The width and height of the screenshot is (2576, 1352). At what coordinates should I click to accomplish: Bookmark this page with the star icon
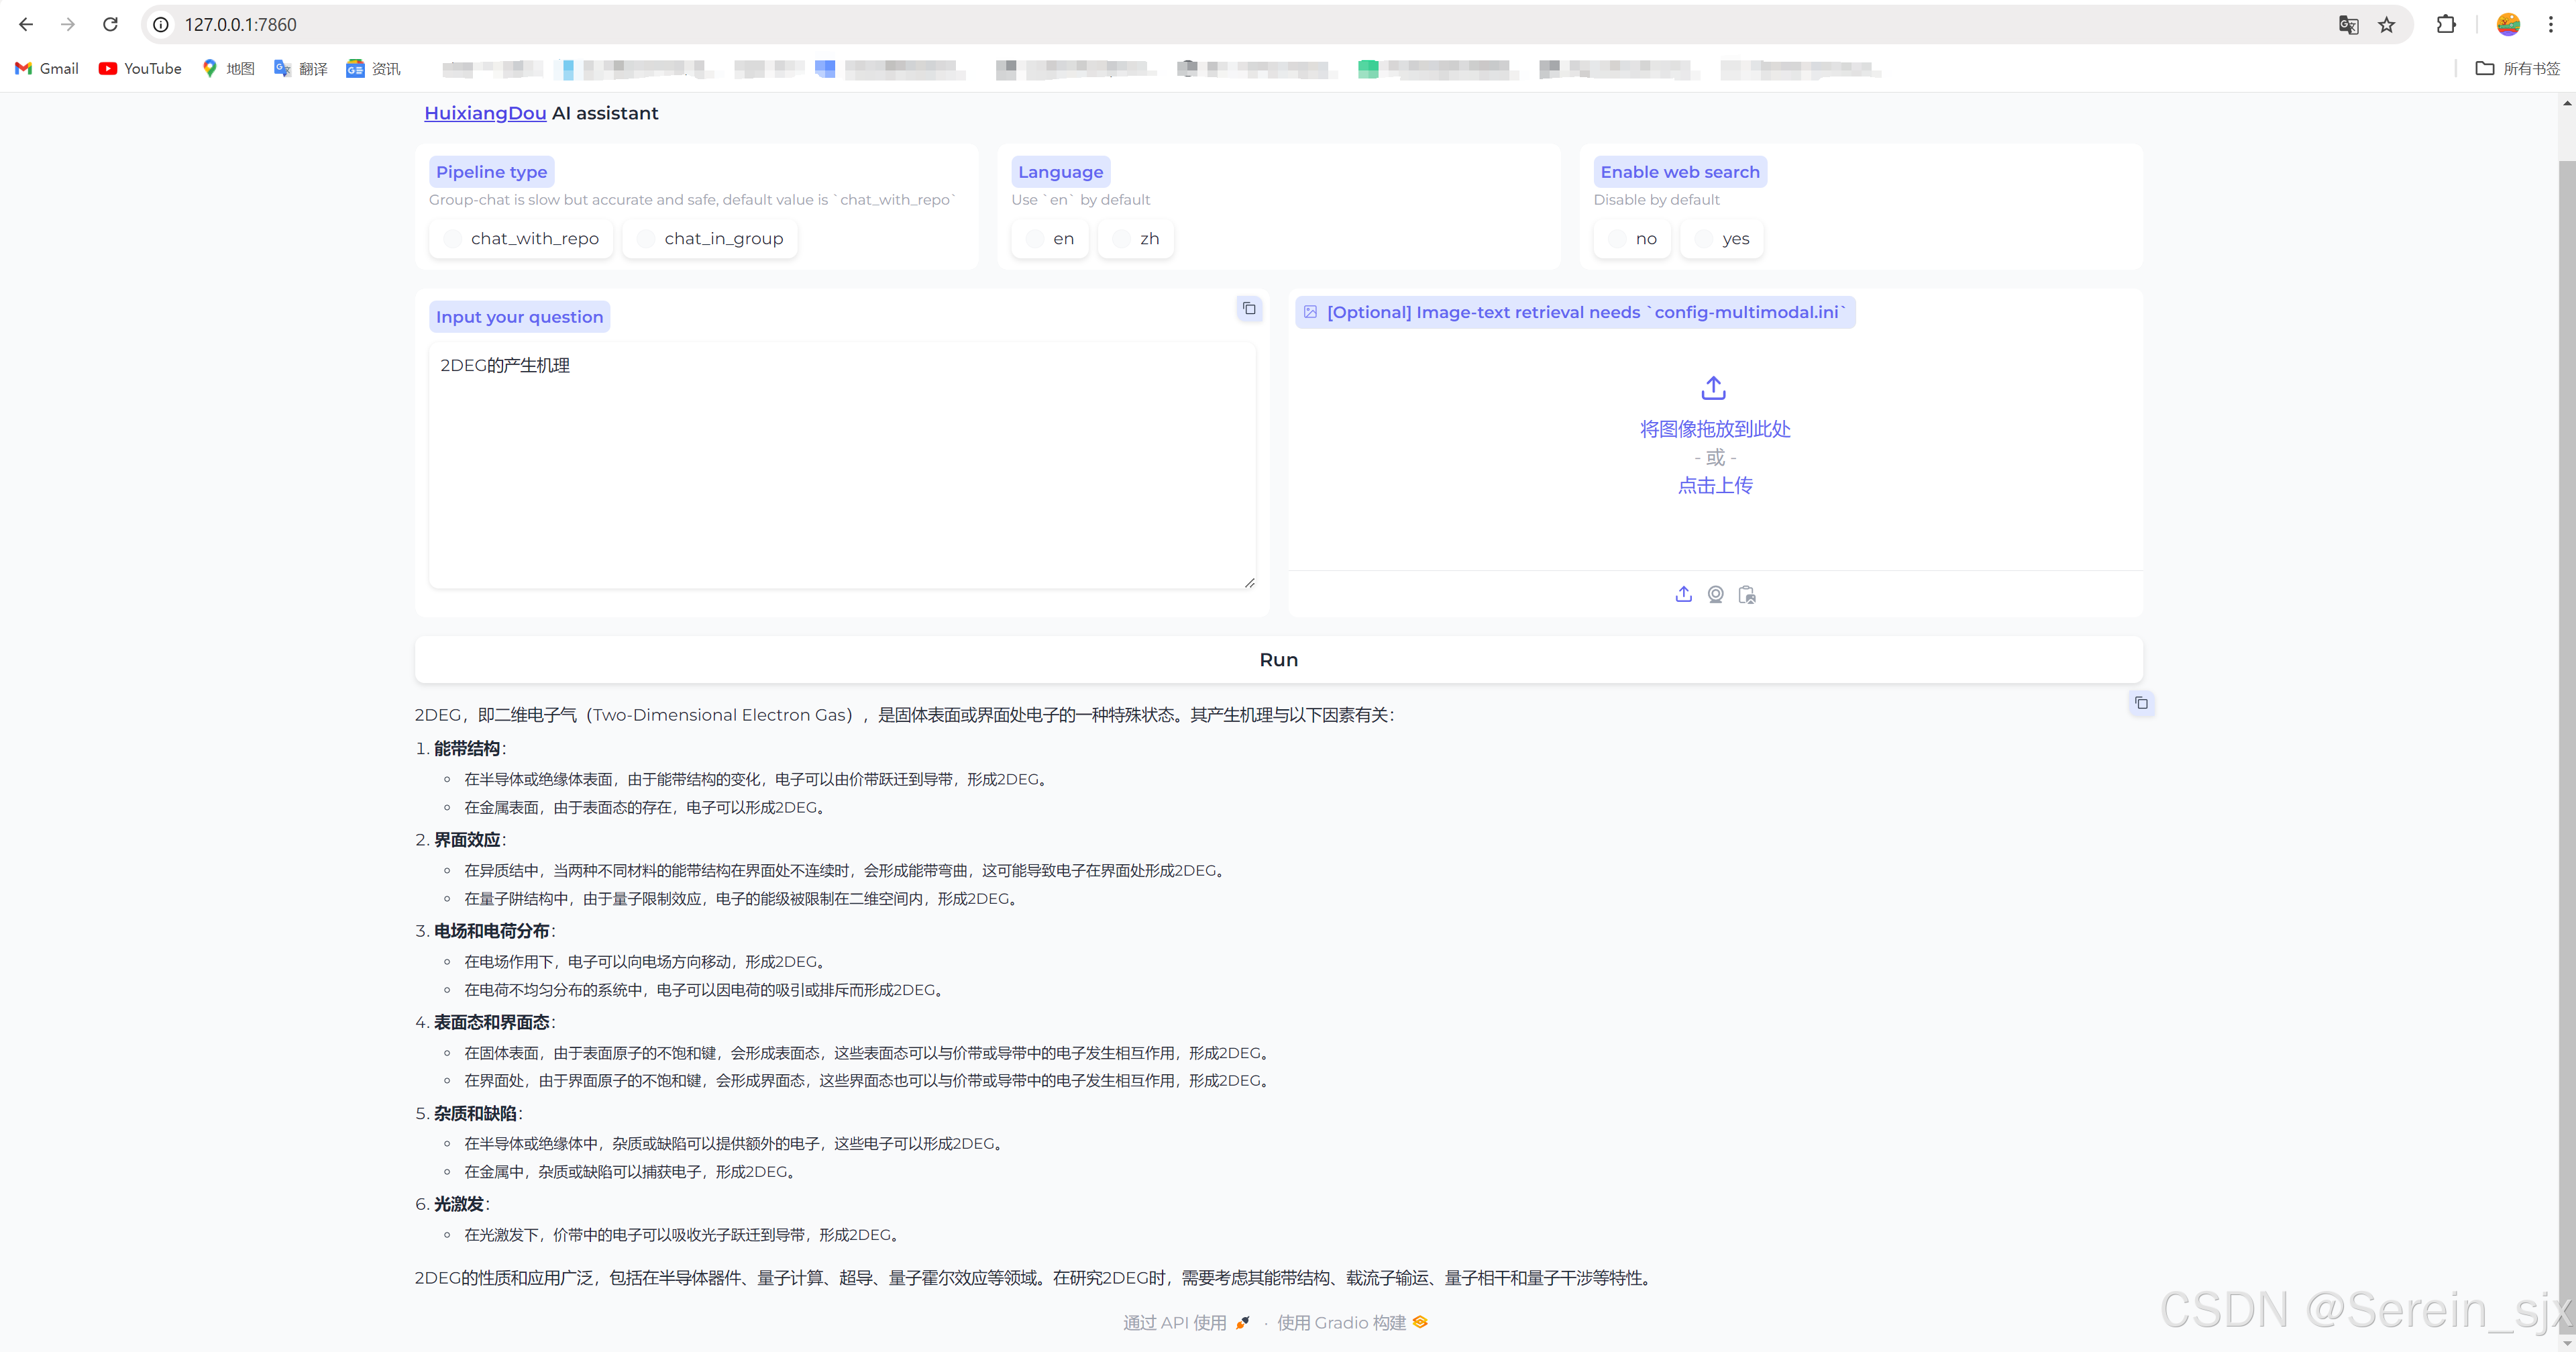coord(2387,25)
